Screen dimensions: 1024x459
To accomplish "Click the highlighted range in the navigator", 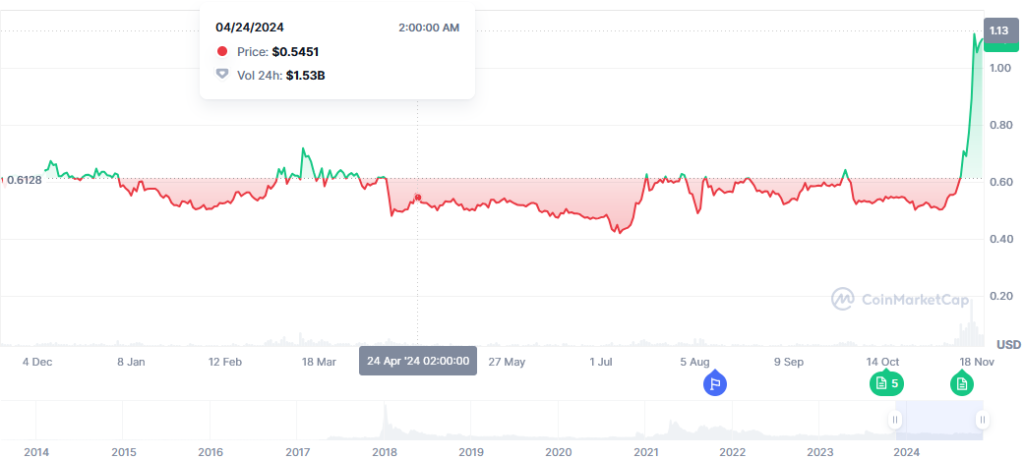I will coord(940,420).
